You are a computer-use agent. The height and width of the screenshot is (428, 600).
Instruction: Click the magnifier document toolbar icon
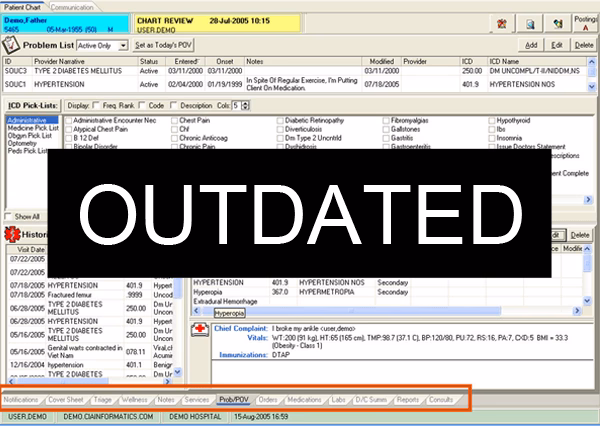point(530,24)
